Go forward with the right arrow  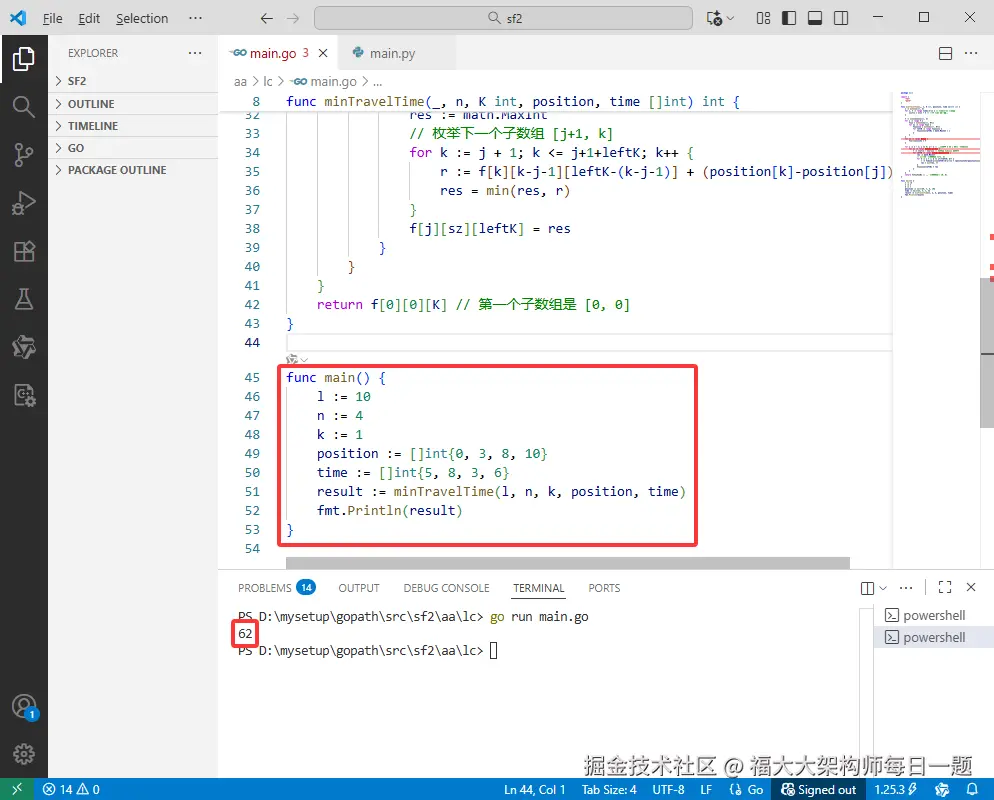click(x=293, y=18)
